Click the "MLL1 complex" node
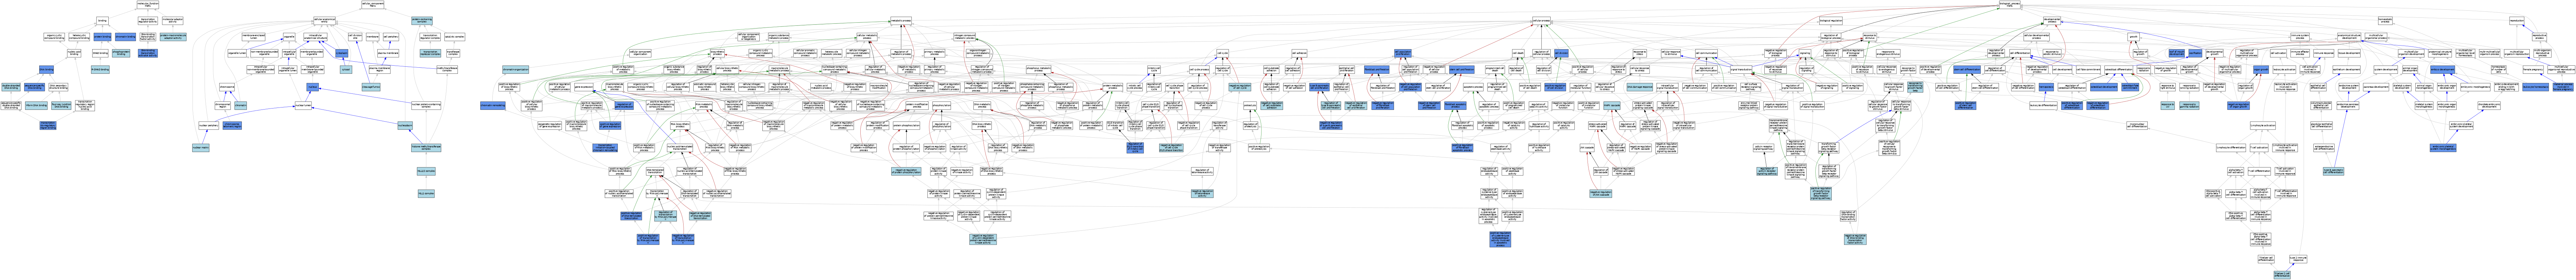The height and width of the screenshot is (280, 2576). [x=426, y=194]
